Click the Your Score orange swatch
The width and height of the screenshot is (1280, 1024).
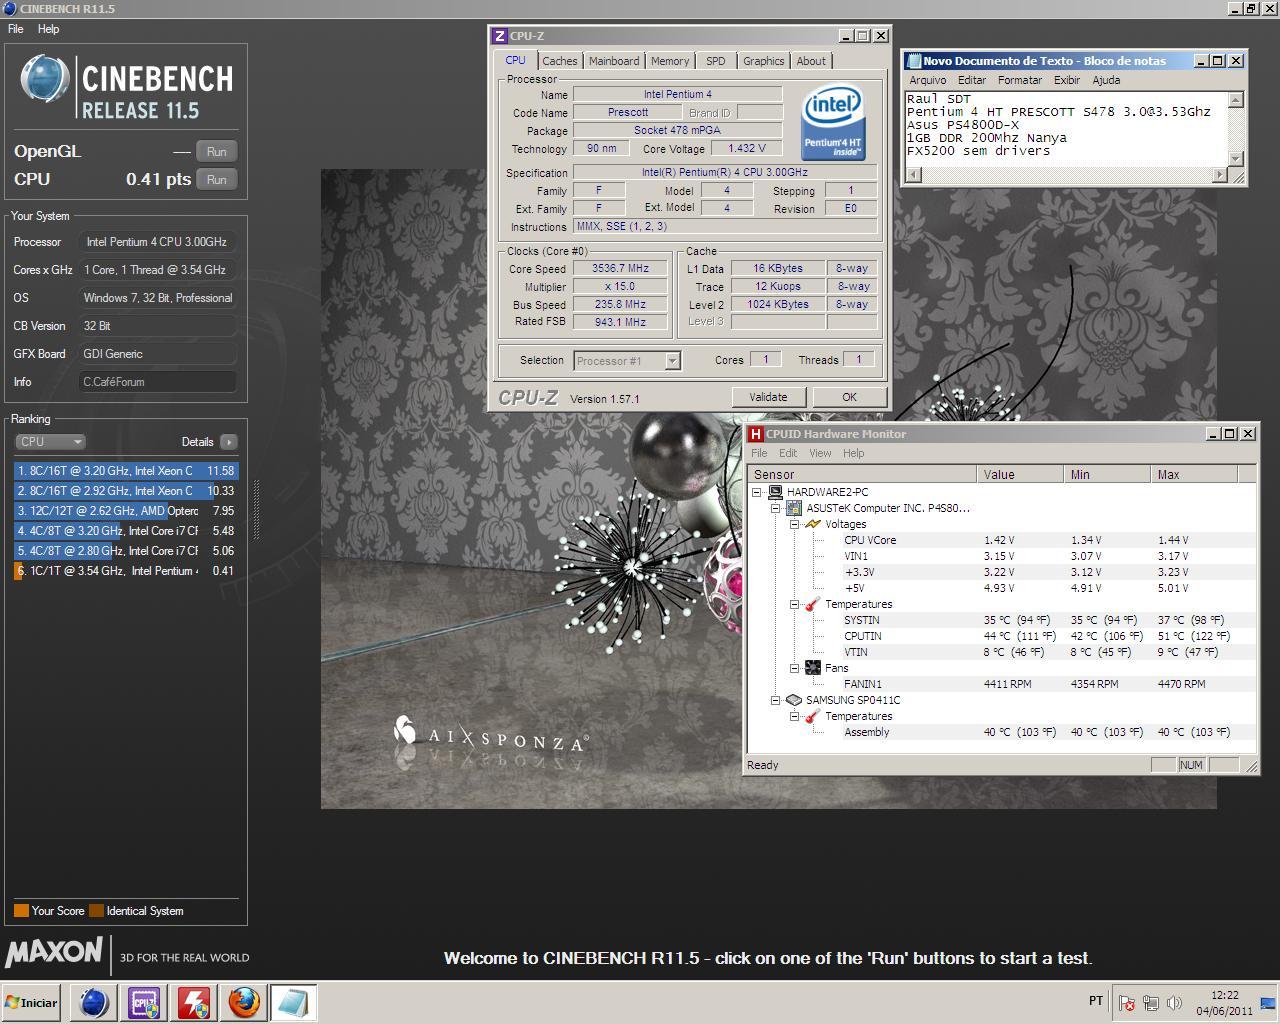[x=21, y=911]
